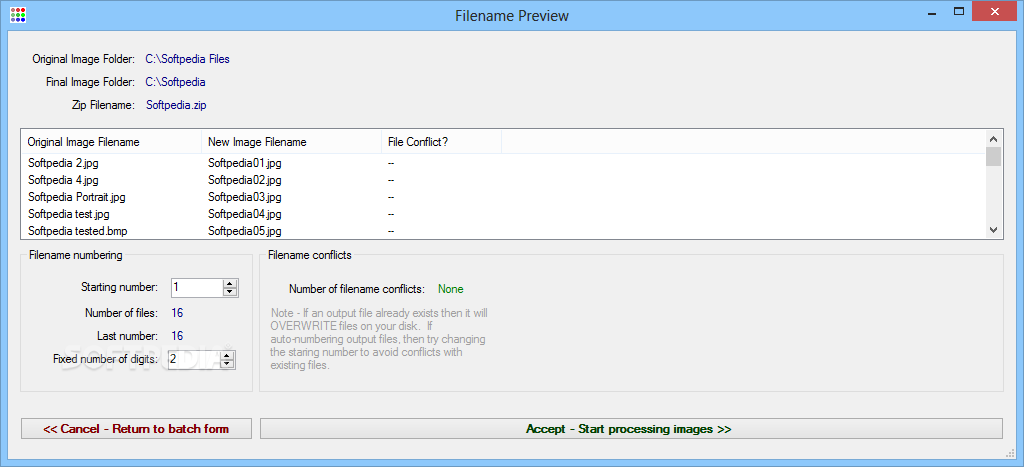Screen dimensions: 1024x467
Task: Accept and start processing images
Action: pos(631,429)
